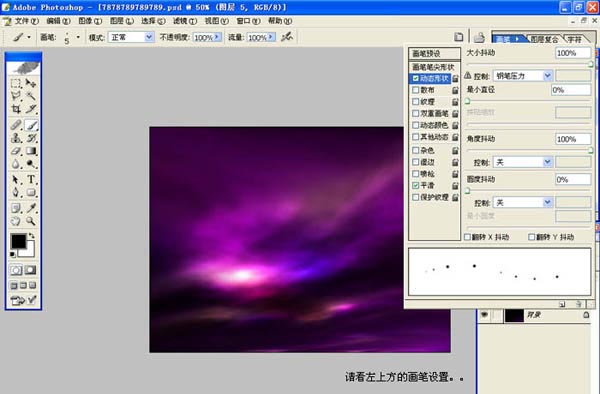Select the Healing Brush tool
Image resolution: width=600 pixels, height=394 pixels.
tap(16, 125)
